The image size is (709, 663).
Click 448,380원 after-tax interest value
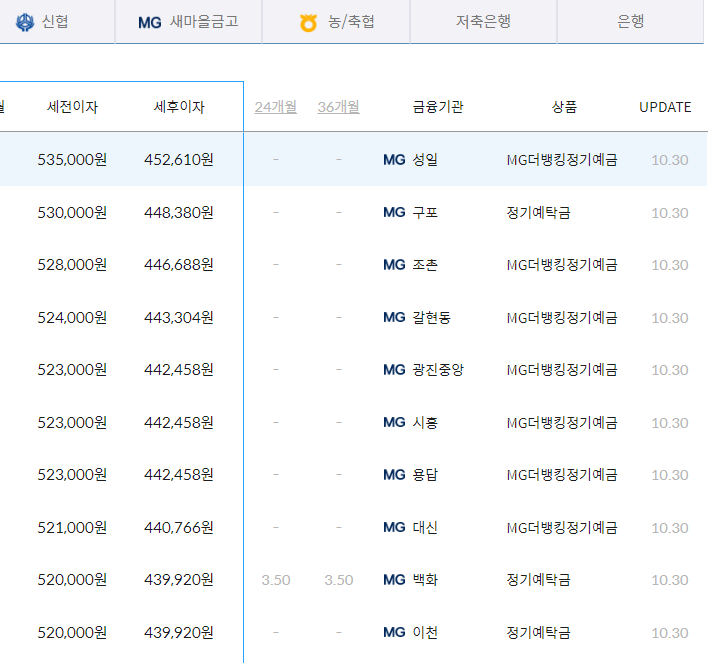179,213
